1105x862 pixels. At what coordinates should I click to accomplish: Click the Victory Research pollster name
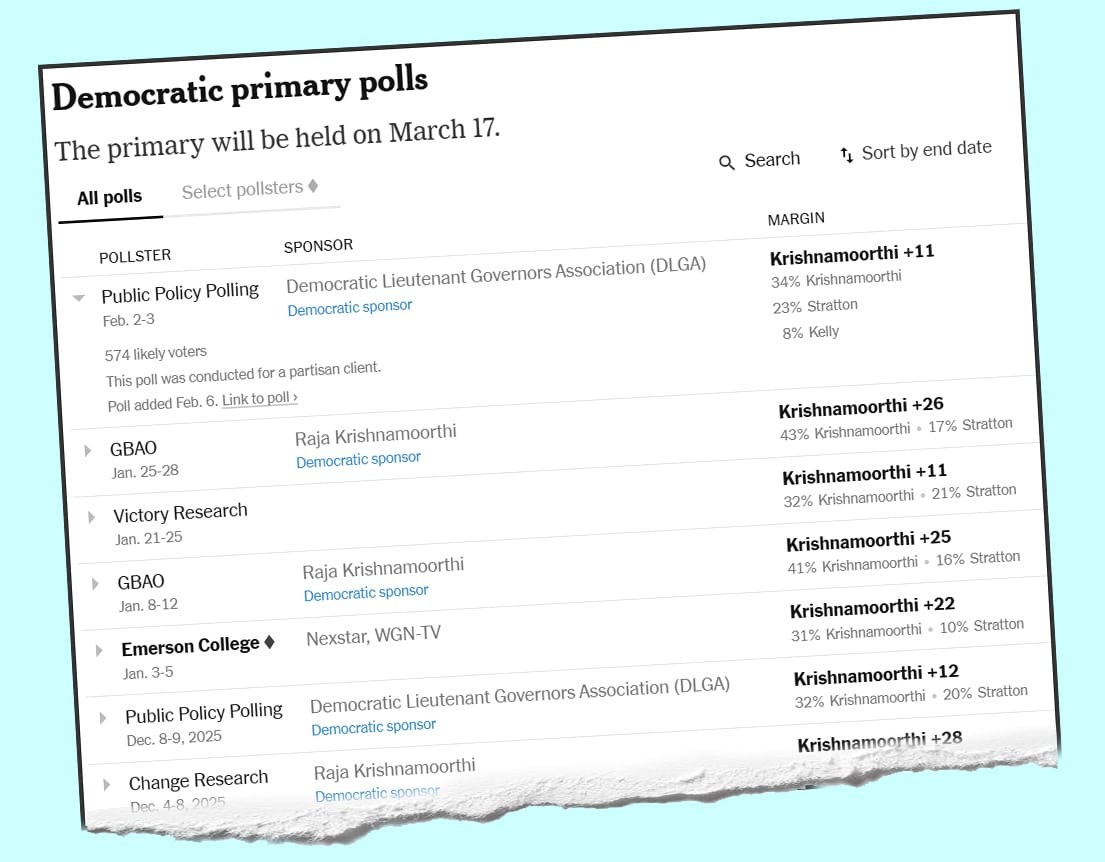(x=180, y=513)
